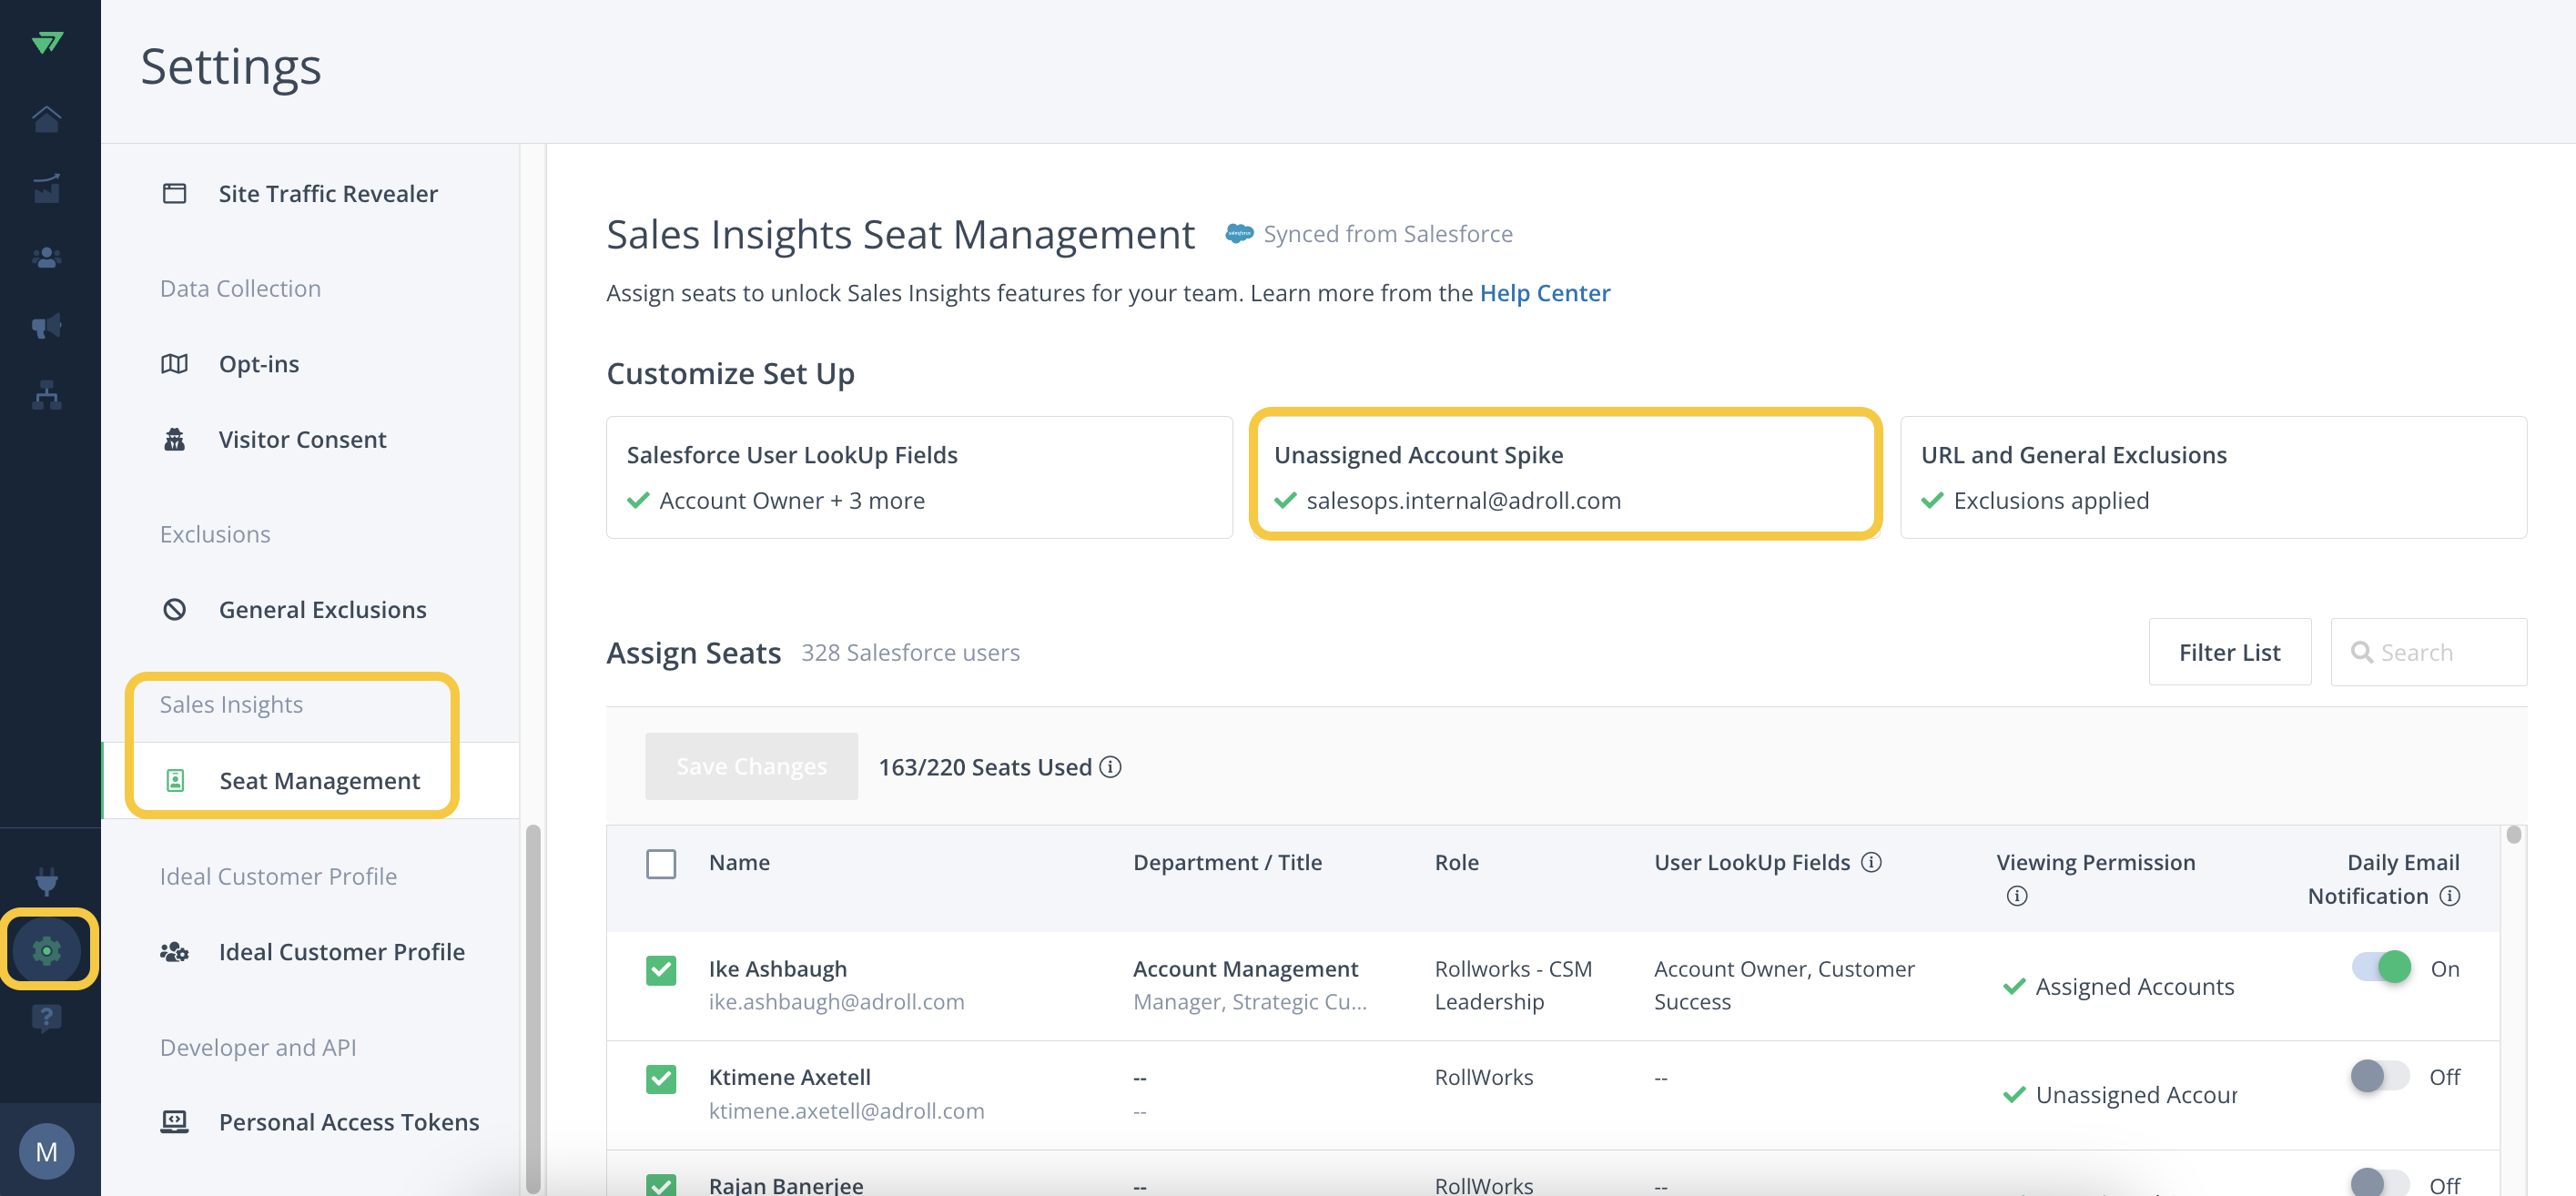Click info icon beside Daily Email Notification
The width and height of the screenshot is (2576, 1196).
click(x=2450, y=896)
